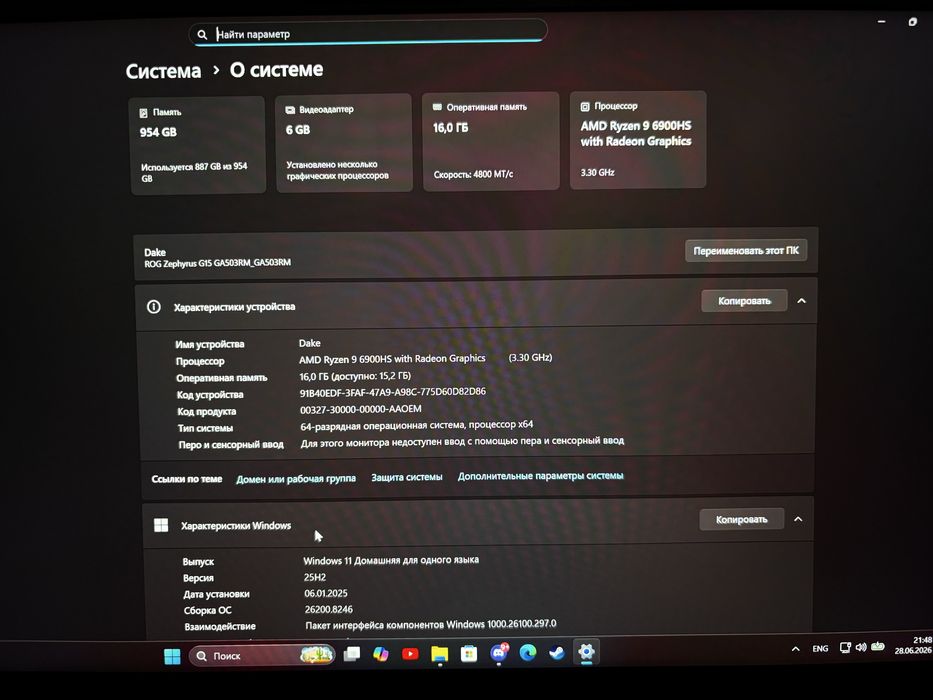933x700 pixels.
Task: Focus the Найти параметр search field
Action: point(368,33)
